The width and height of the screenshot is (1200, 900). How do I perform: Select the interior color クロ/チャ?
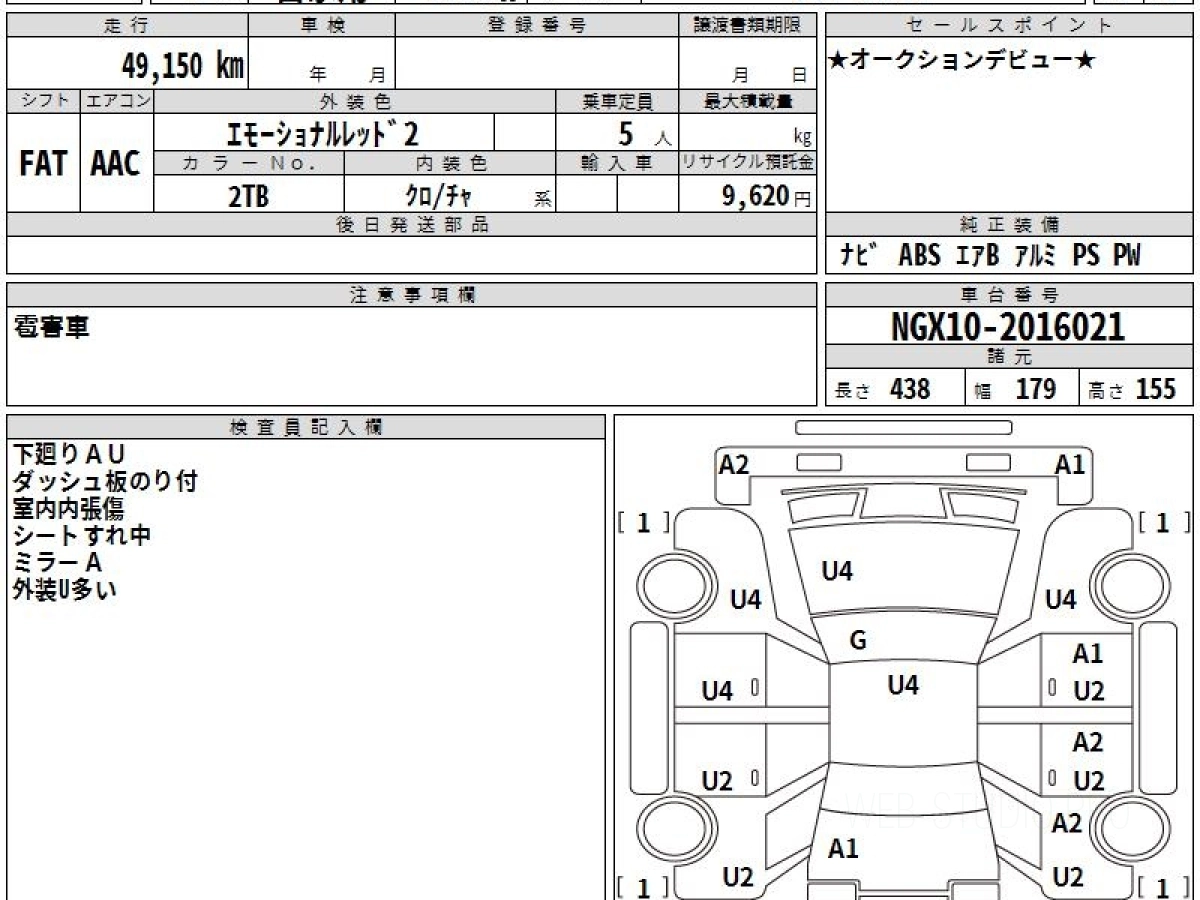(438, 196)
